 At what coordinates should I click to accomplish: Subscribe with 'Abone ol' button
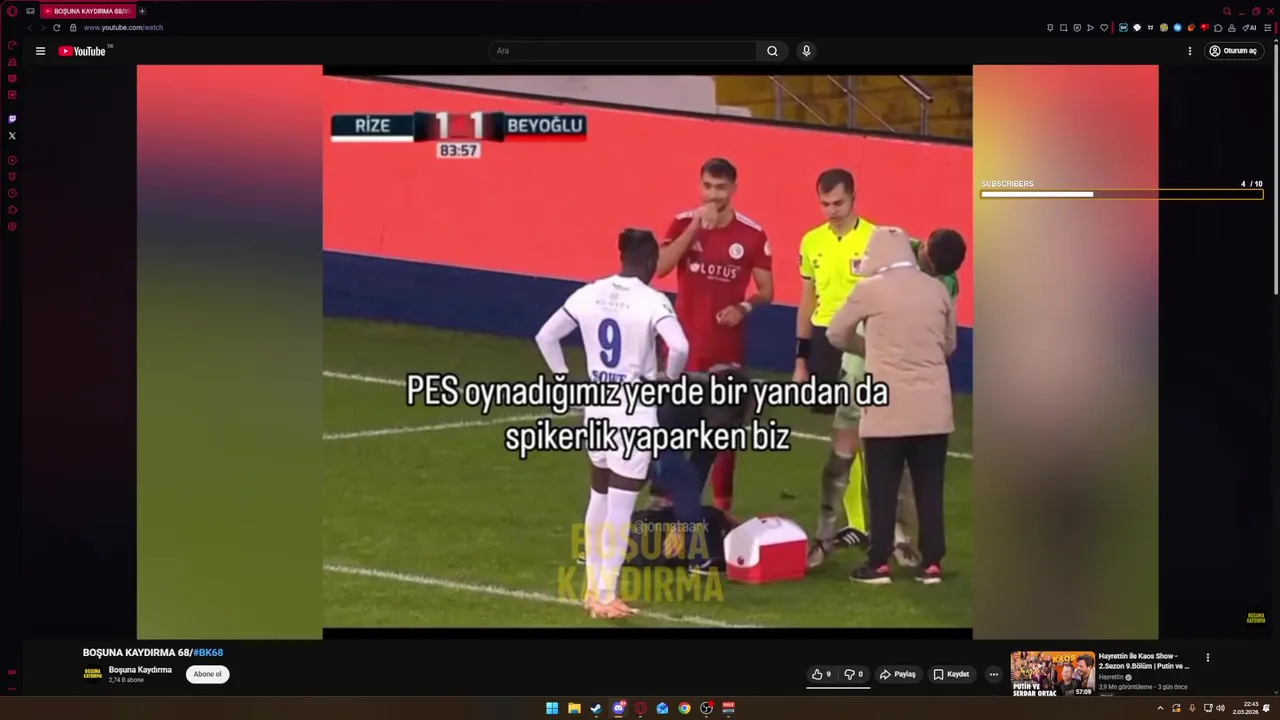tap(207, 674)
